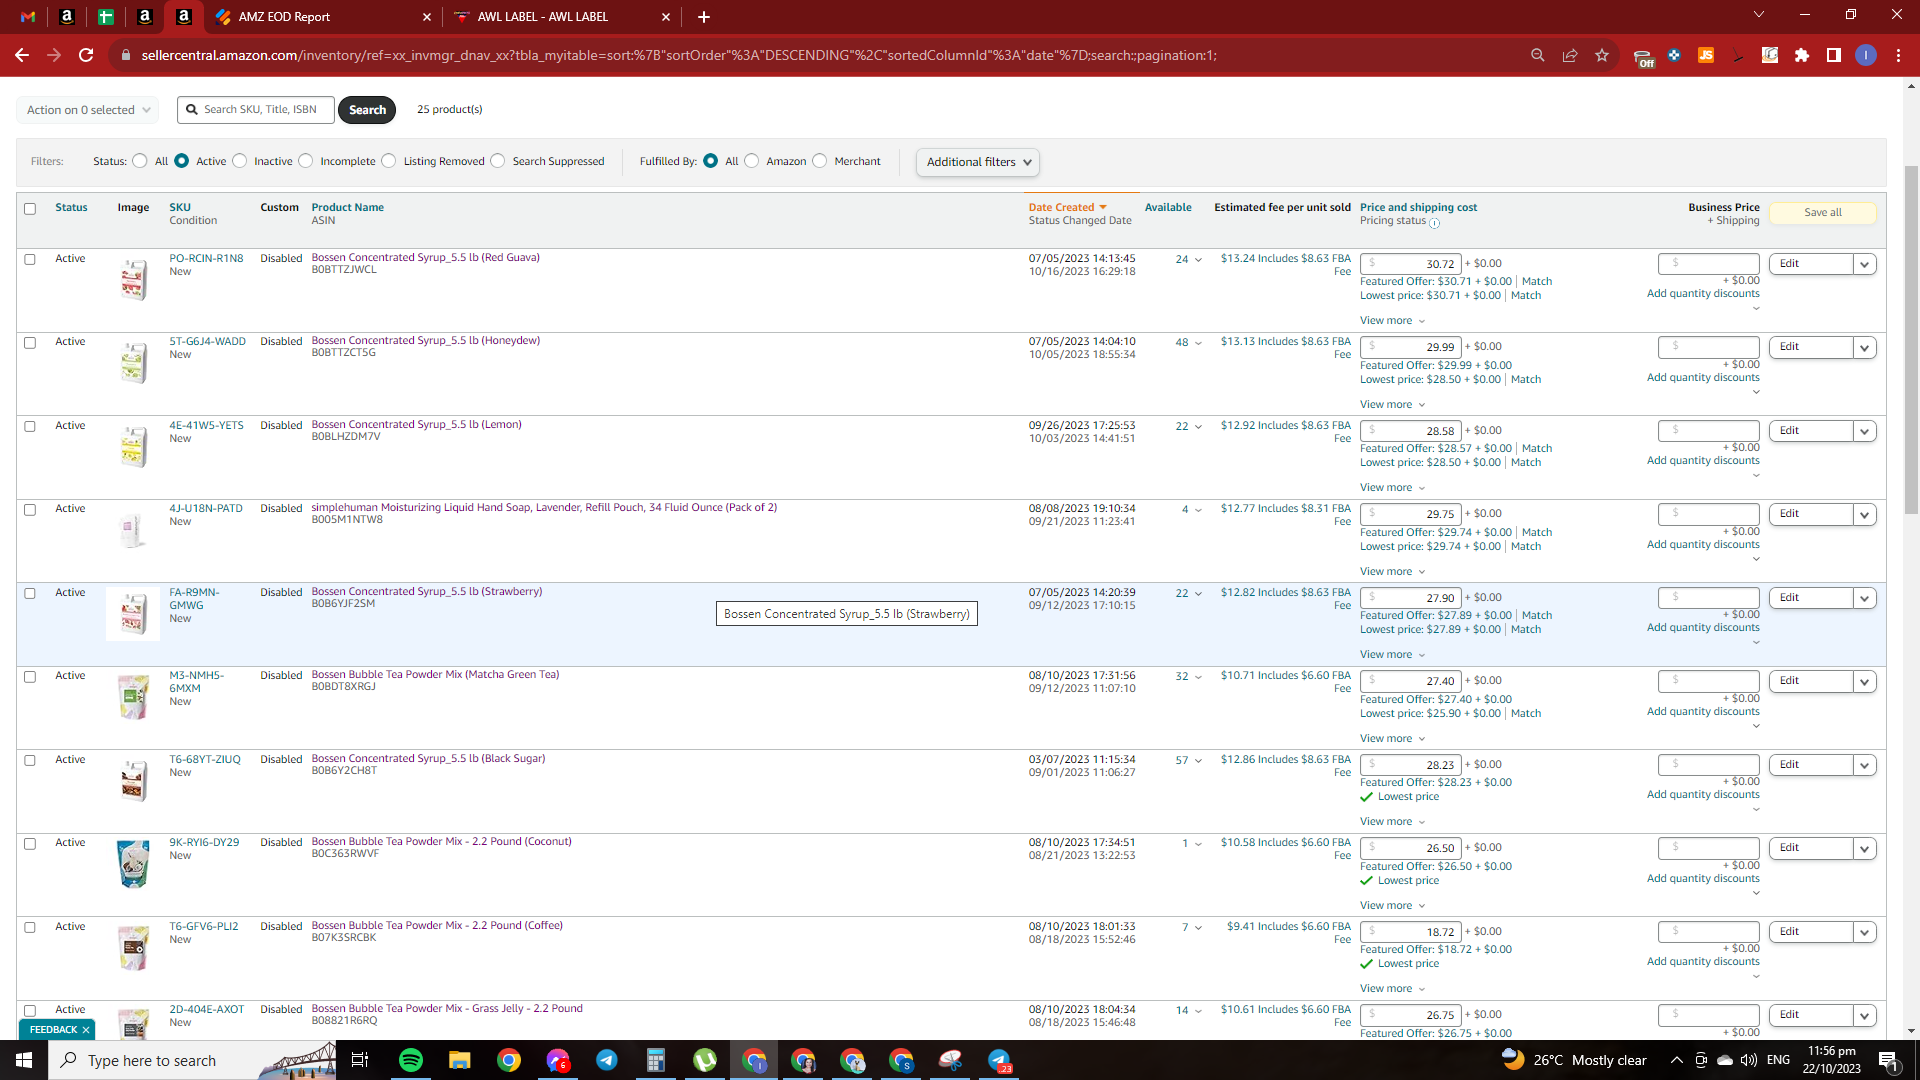Open the browser extensions puzzle icon
The height and width of the screenshot is (1080, 1920).
pos(1802,55)
